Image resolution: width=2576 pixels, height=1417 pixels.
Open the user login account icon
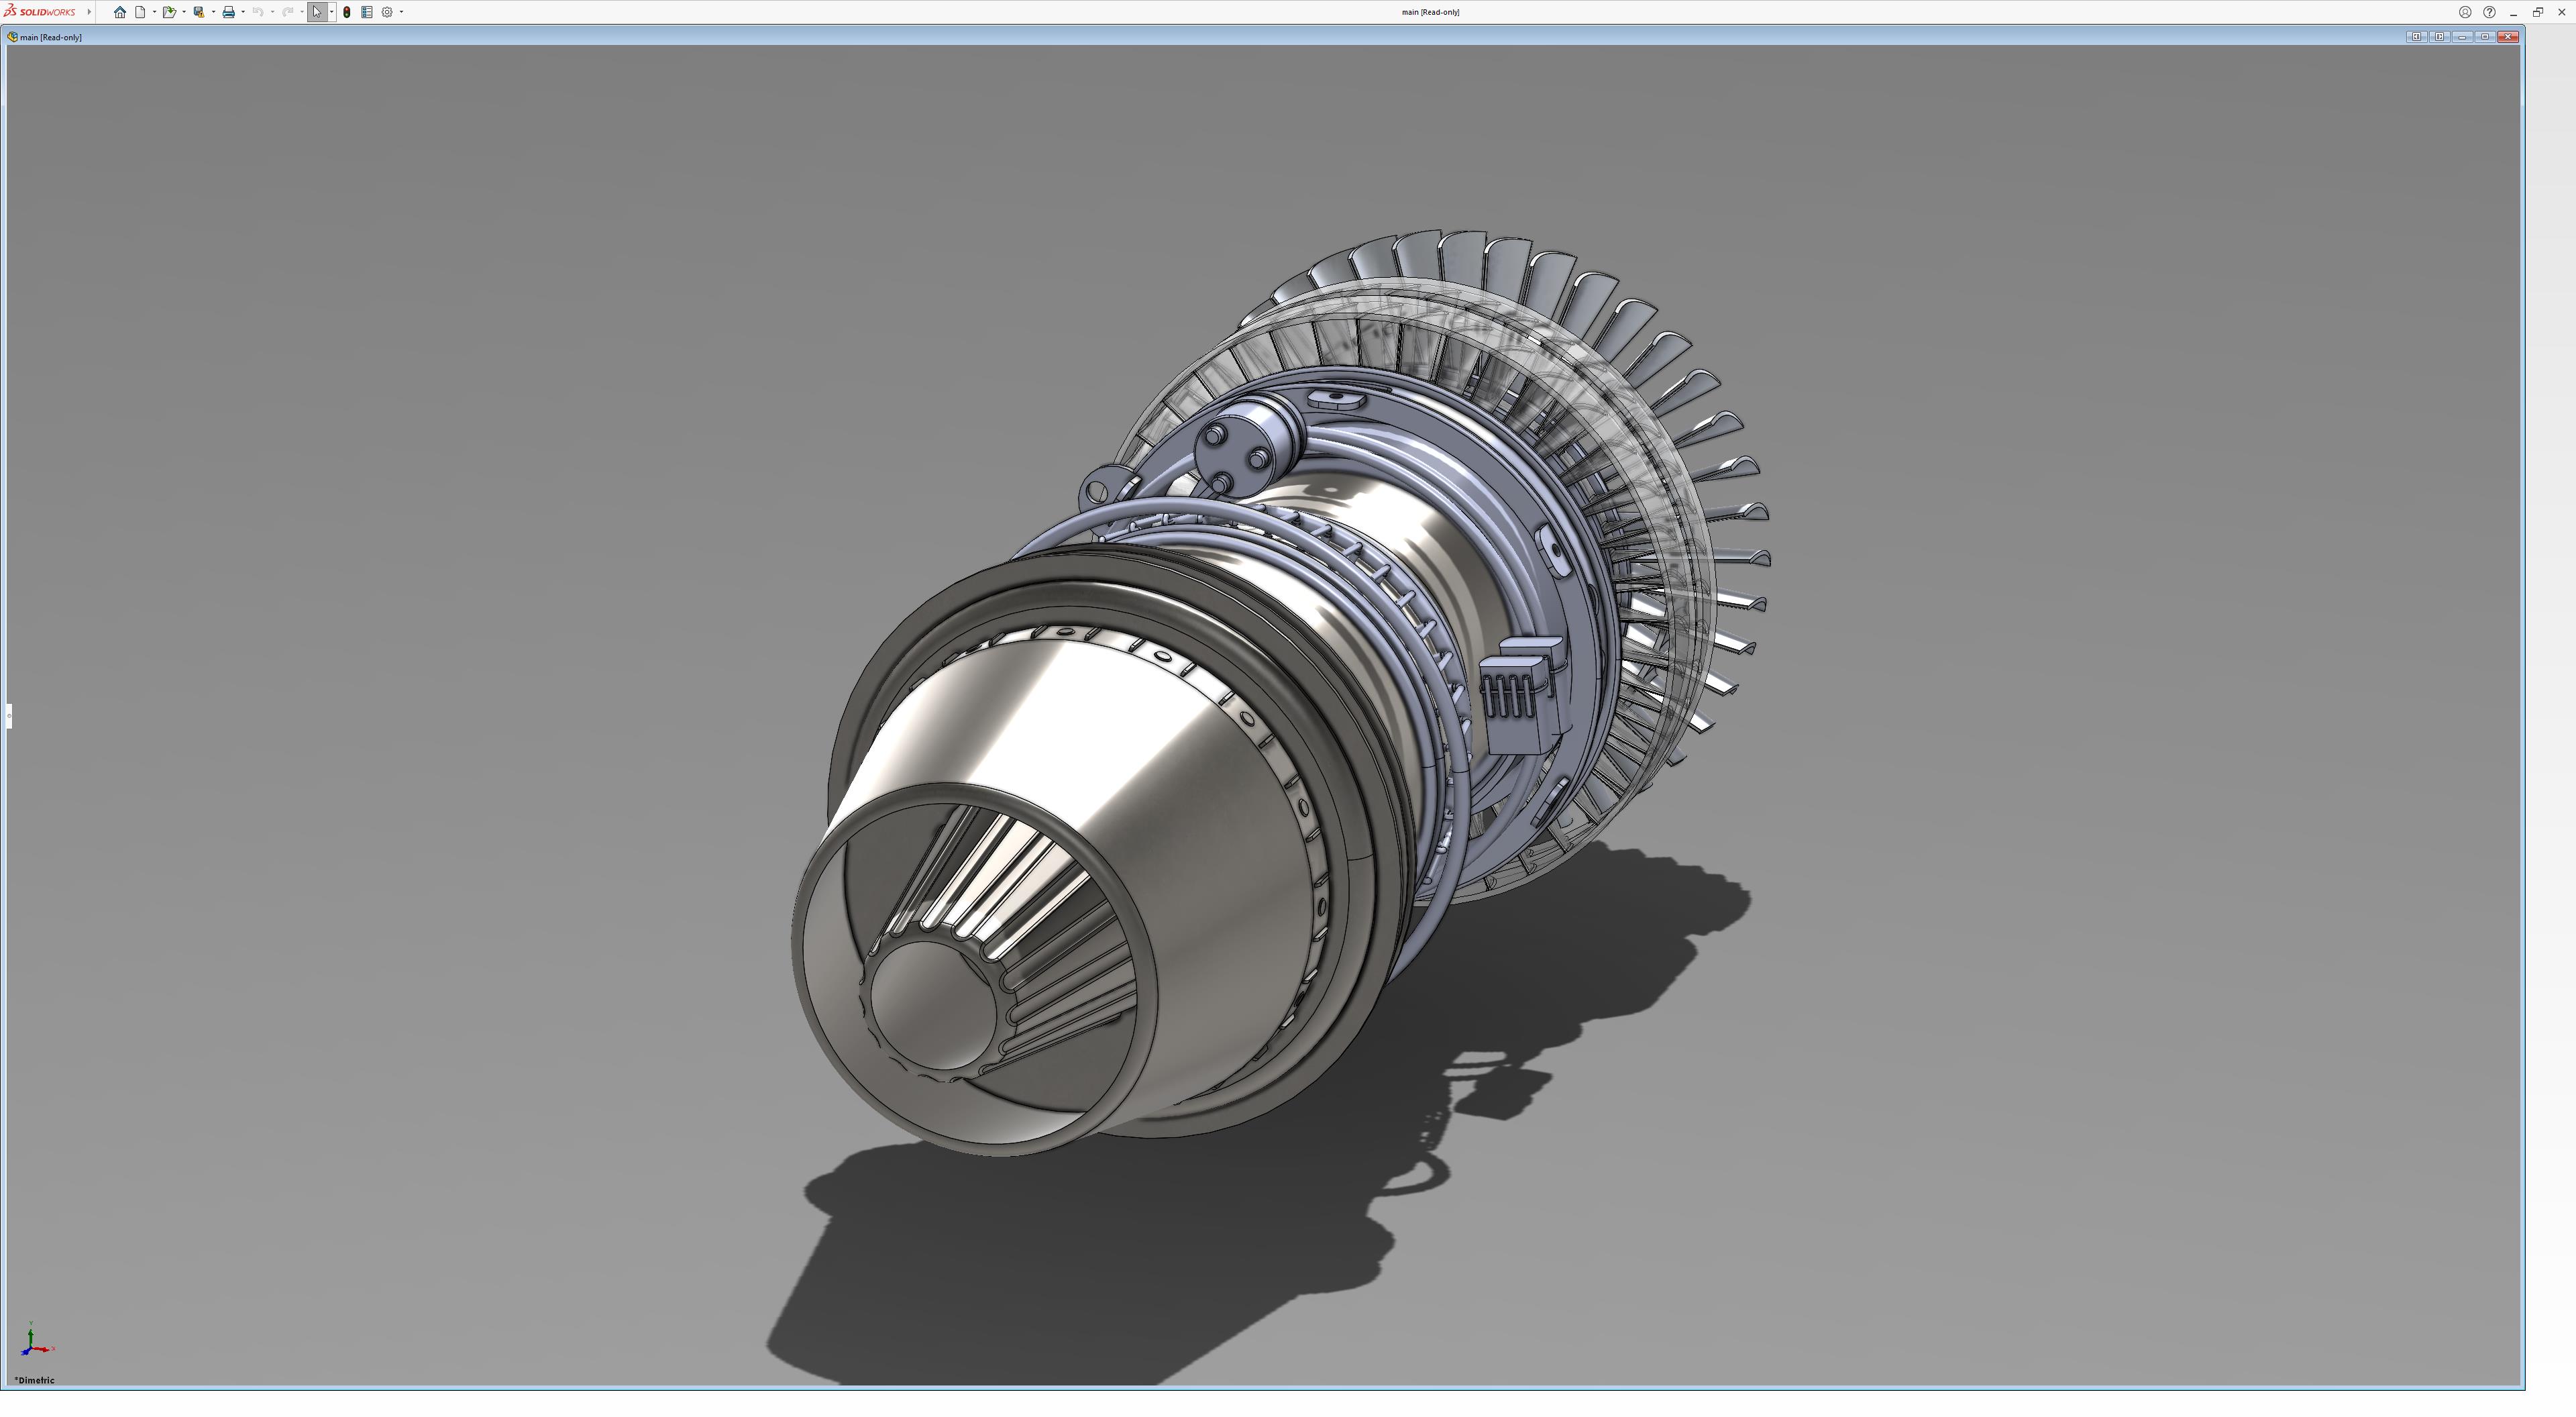tap(2465, 12)
